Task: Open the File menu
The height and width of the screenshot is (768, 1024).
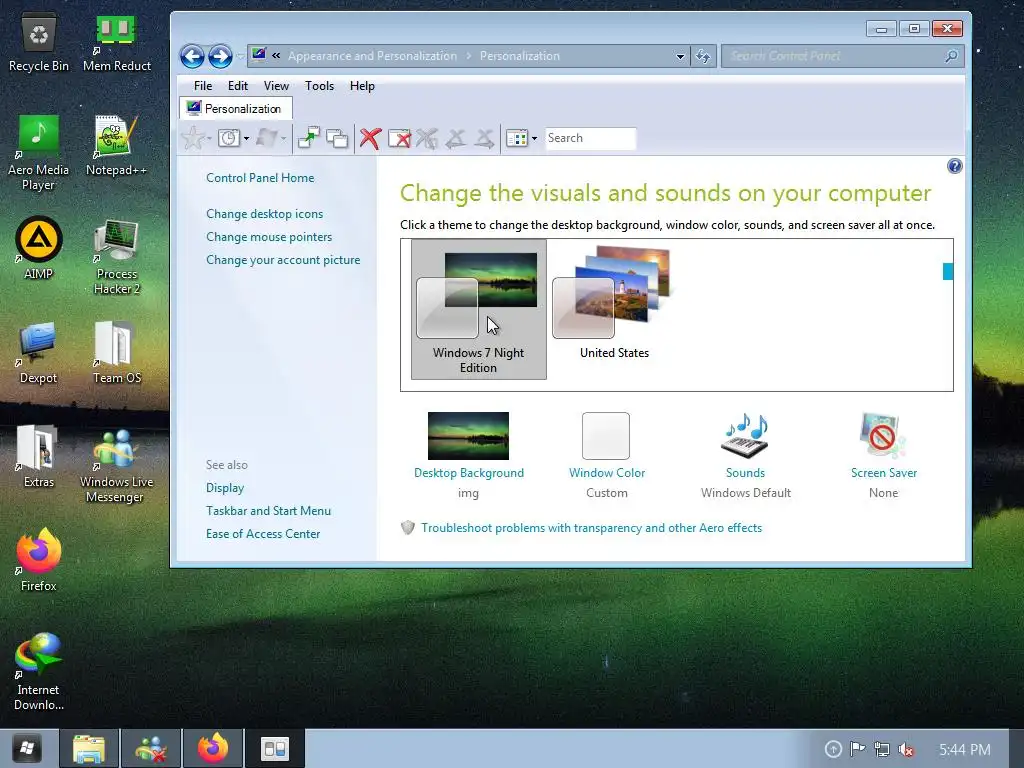Action: coord(203,86)
